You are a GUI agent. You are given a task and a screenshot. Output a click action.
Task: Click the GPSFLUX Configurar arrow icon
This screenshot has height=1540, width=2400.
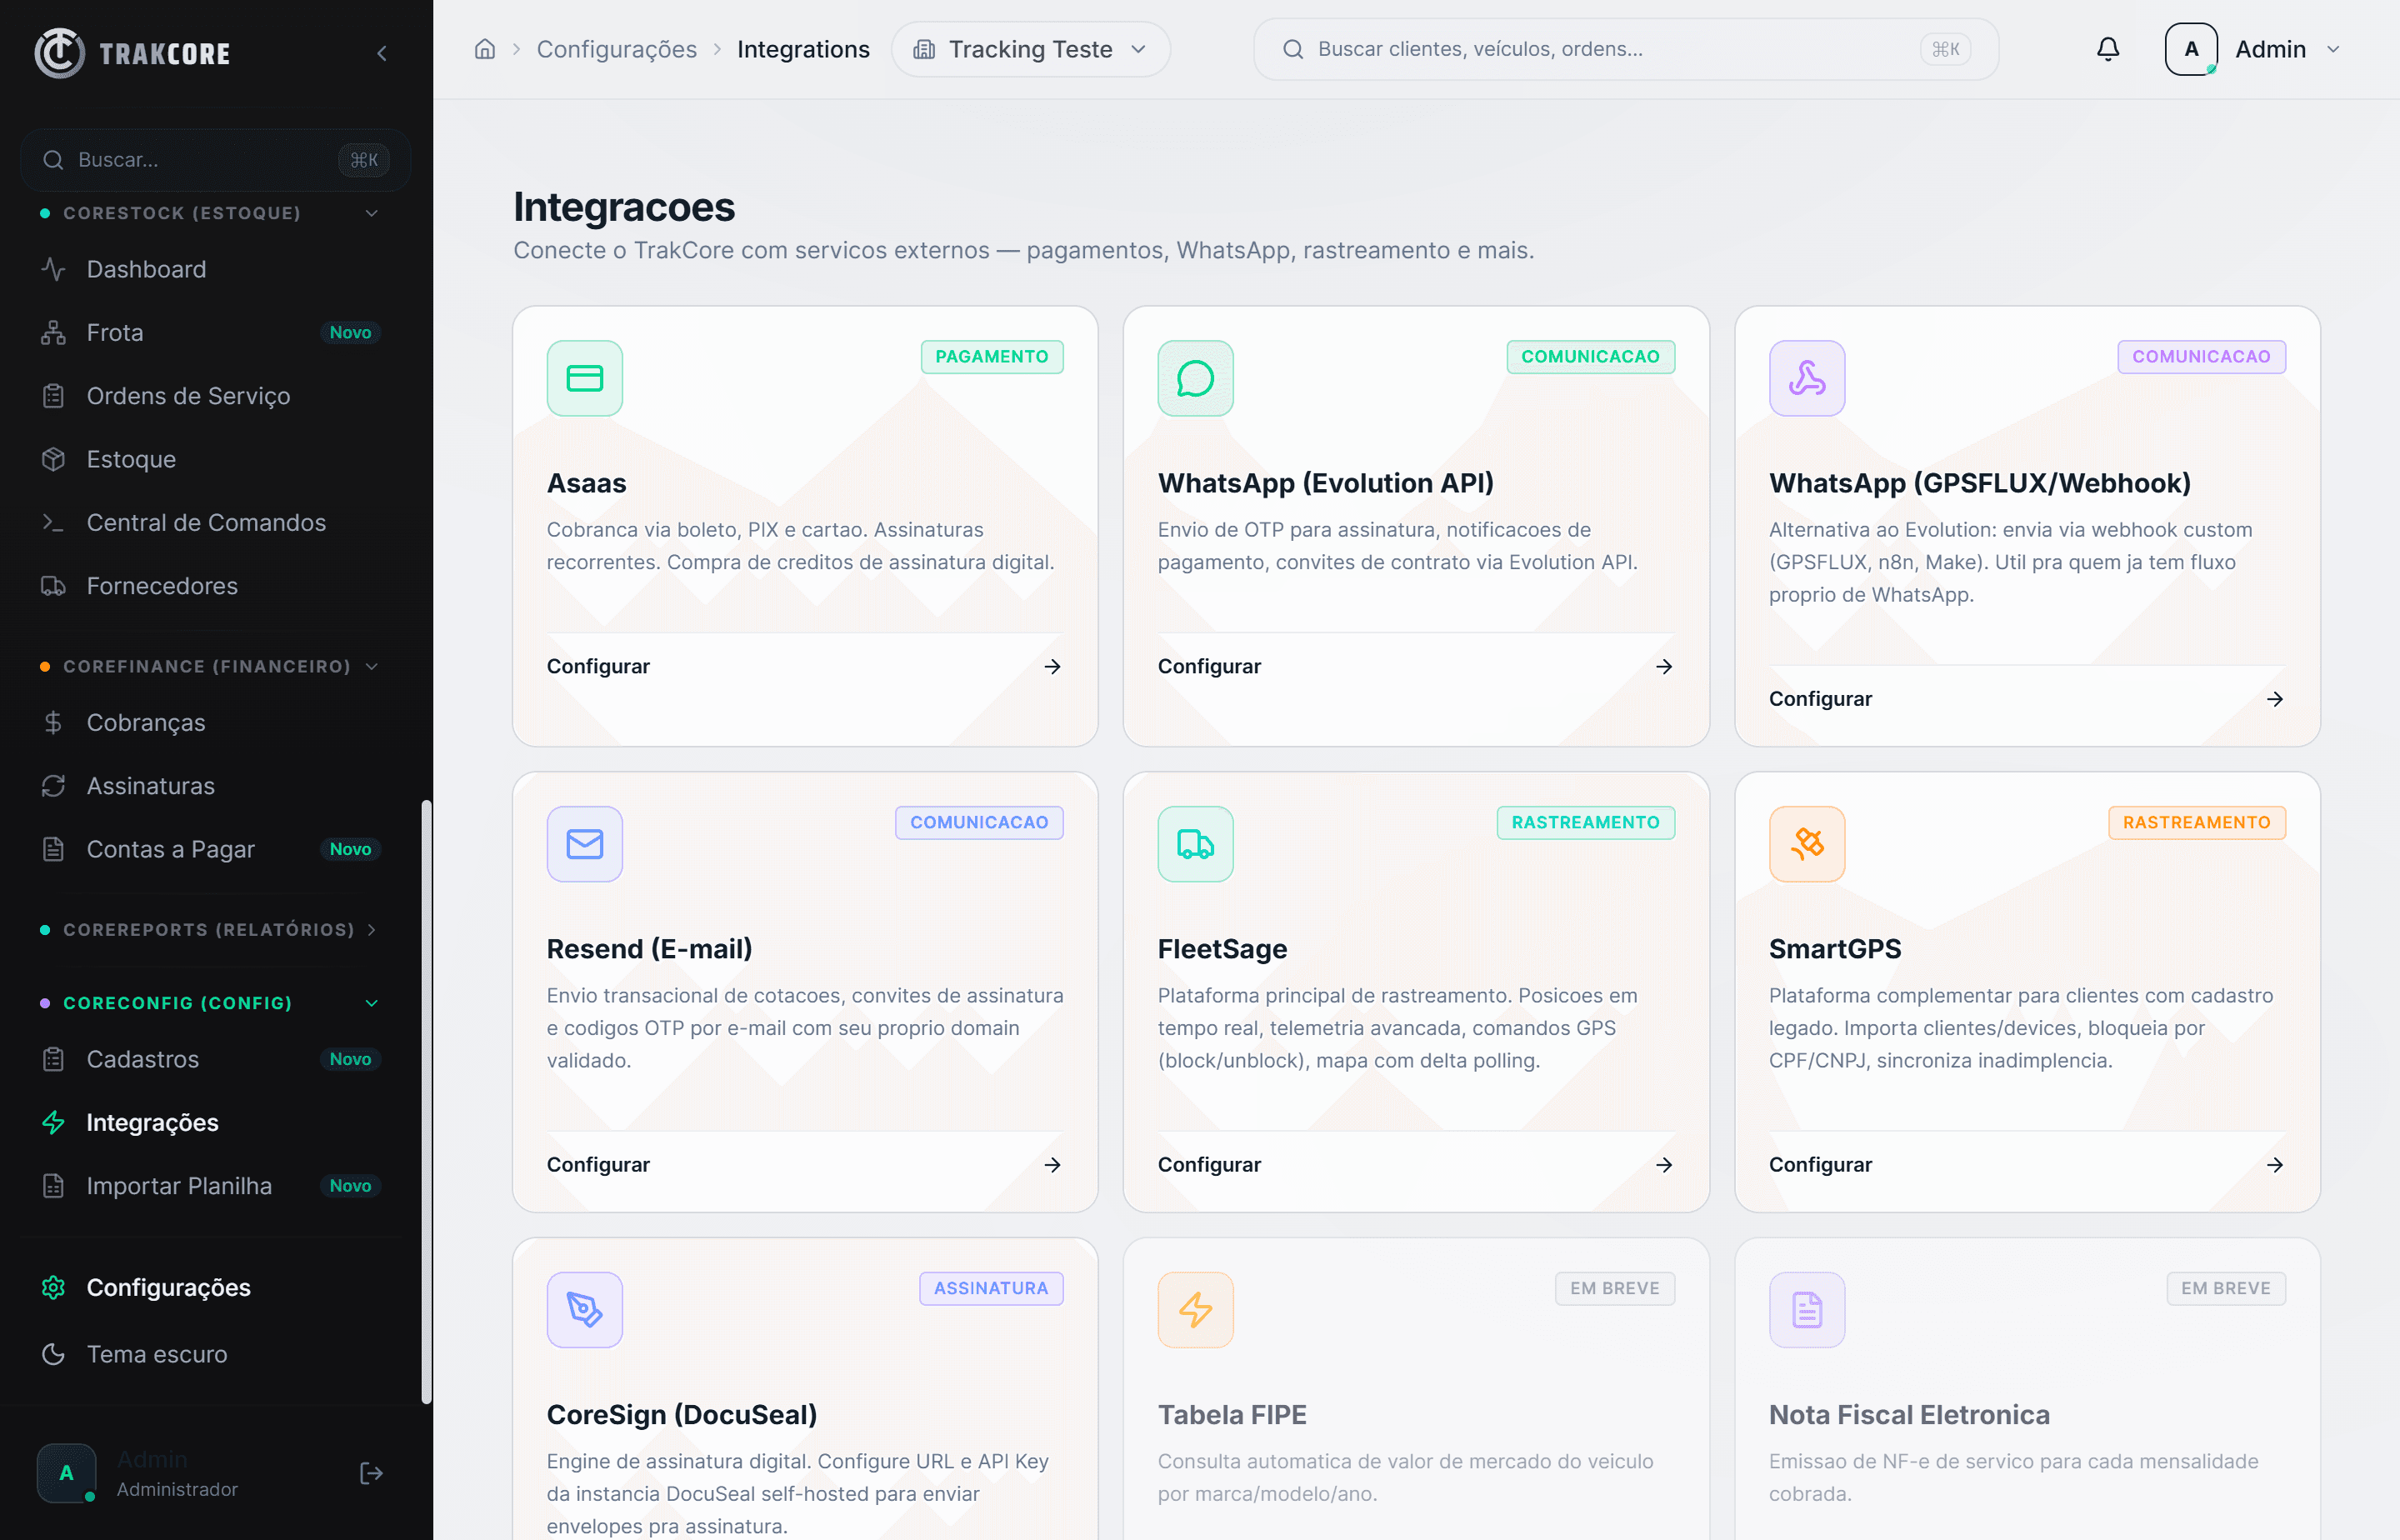[2274, 699]
